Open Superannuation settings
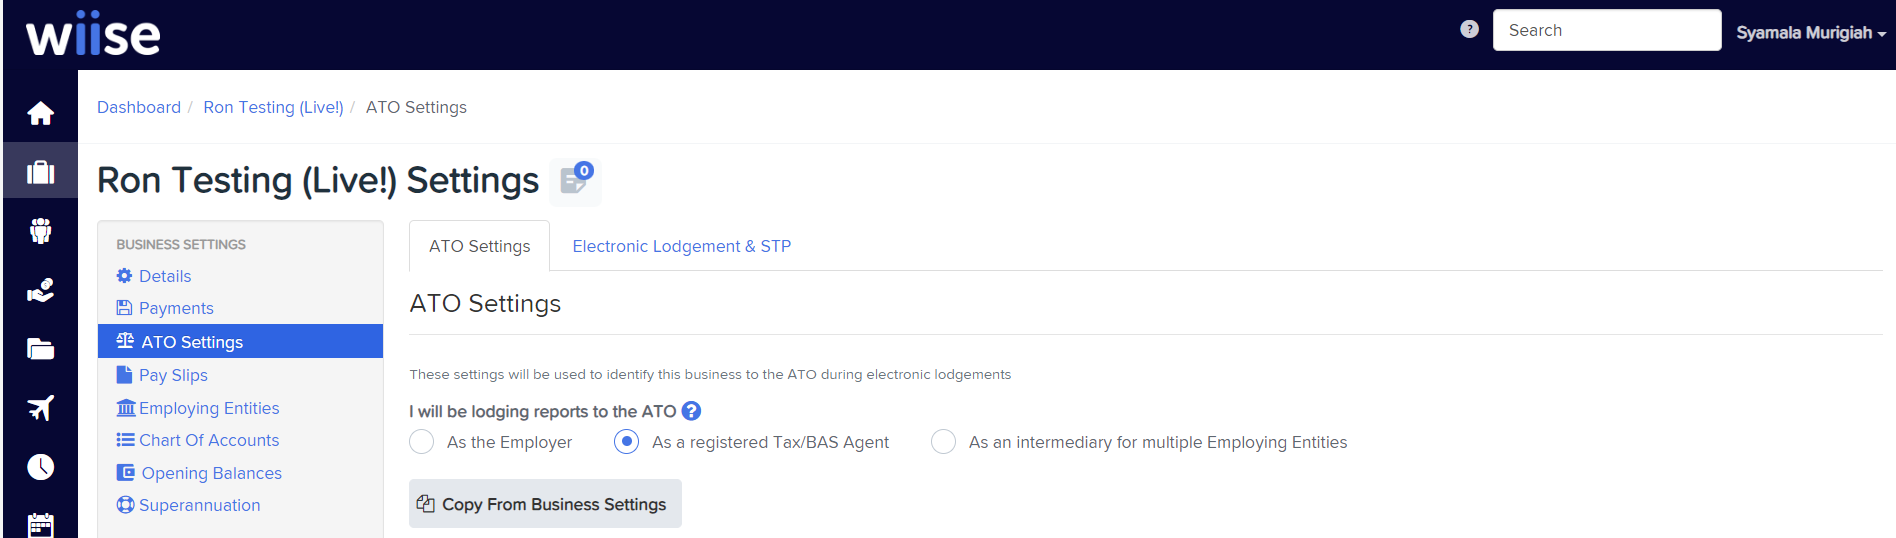The height and width of the screenshot is (538, 1896). 199,505
